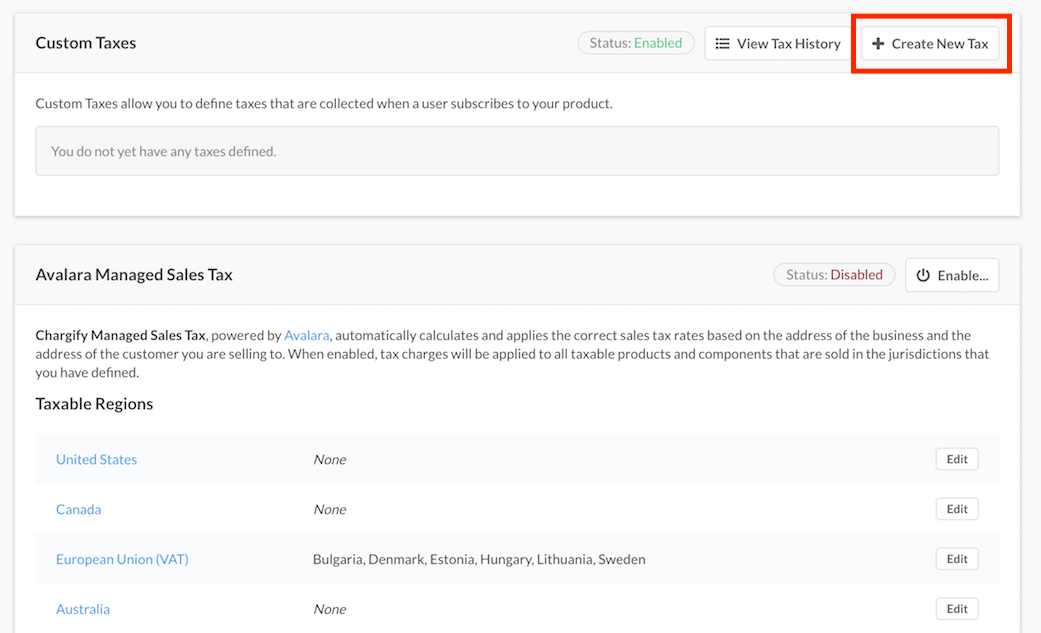
Task: Click the Custom Taxes heading
Action: 86,43
